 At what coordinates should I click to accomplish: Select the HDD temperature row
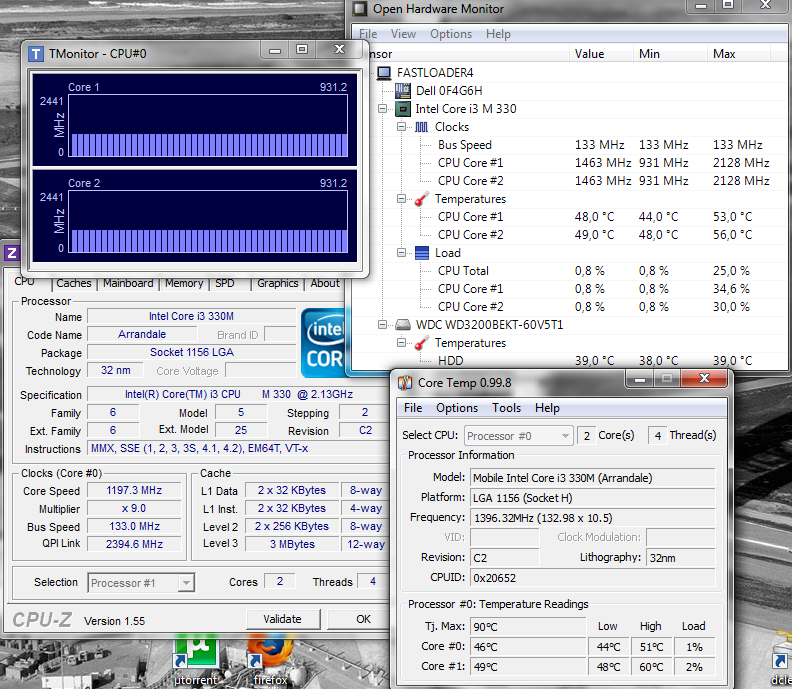tap(570, 361)
